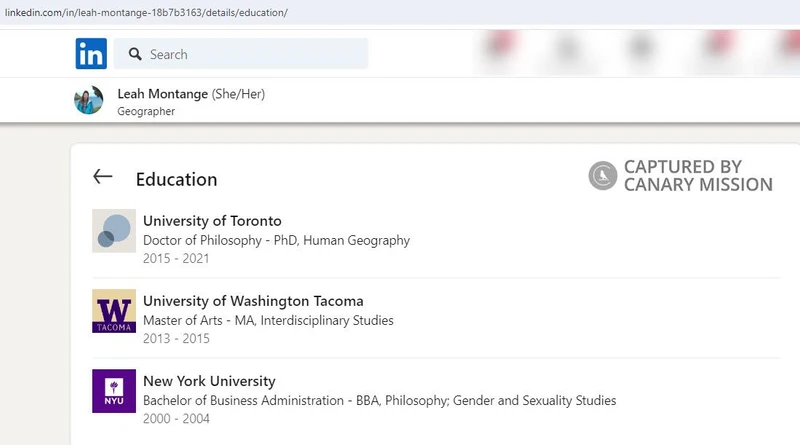Focus the LinkedIn Search field
800x445 pixels.
241,54
